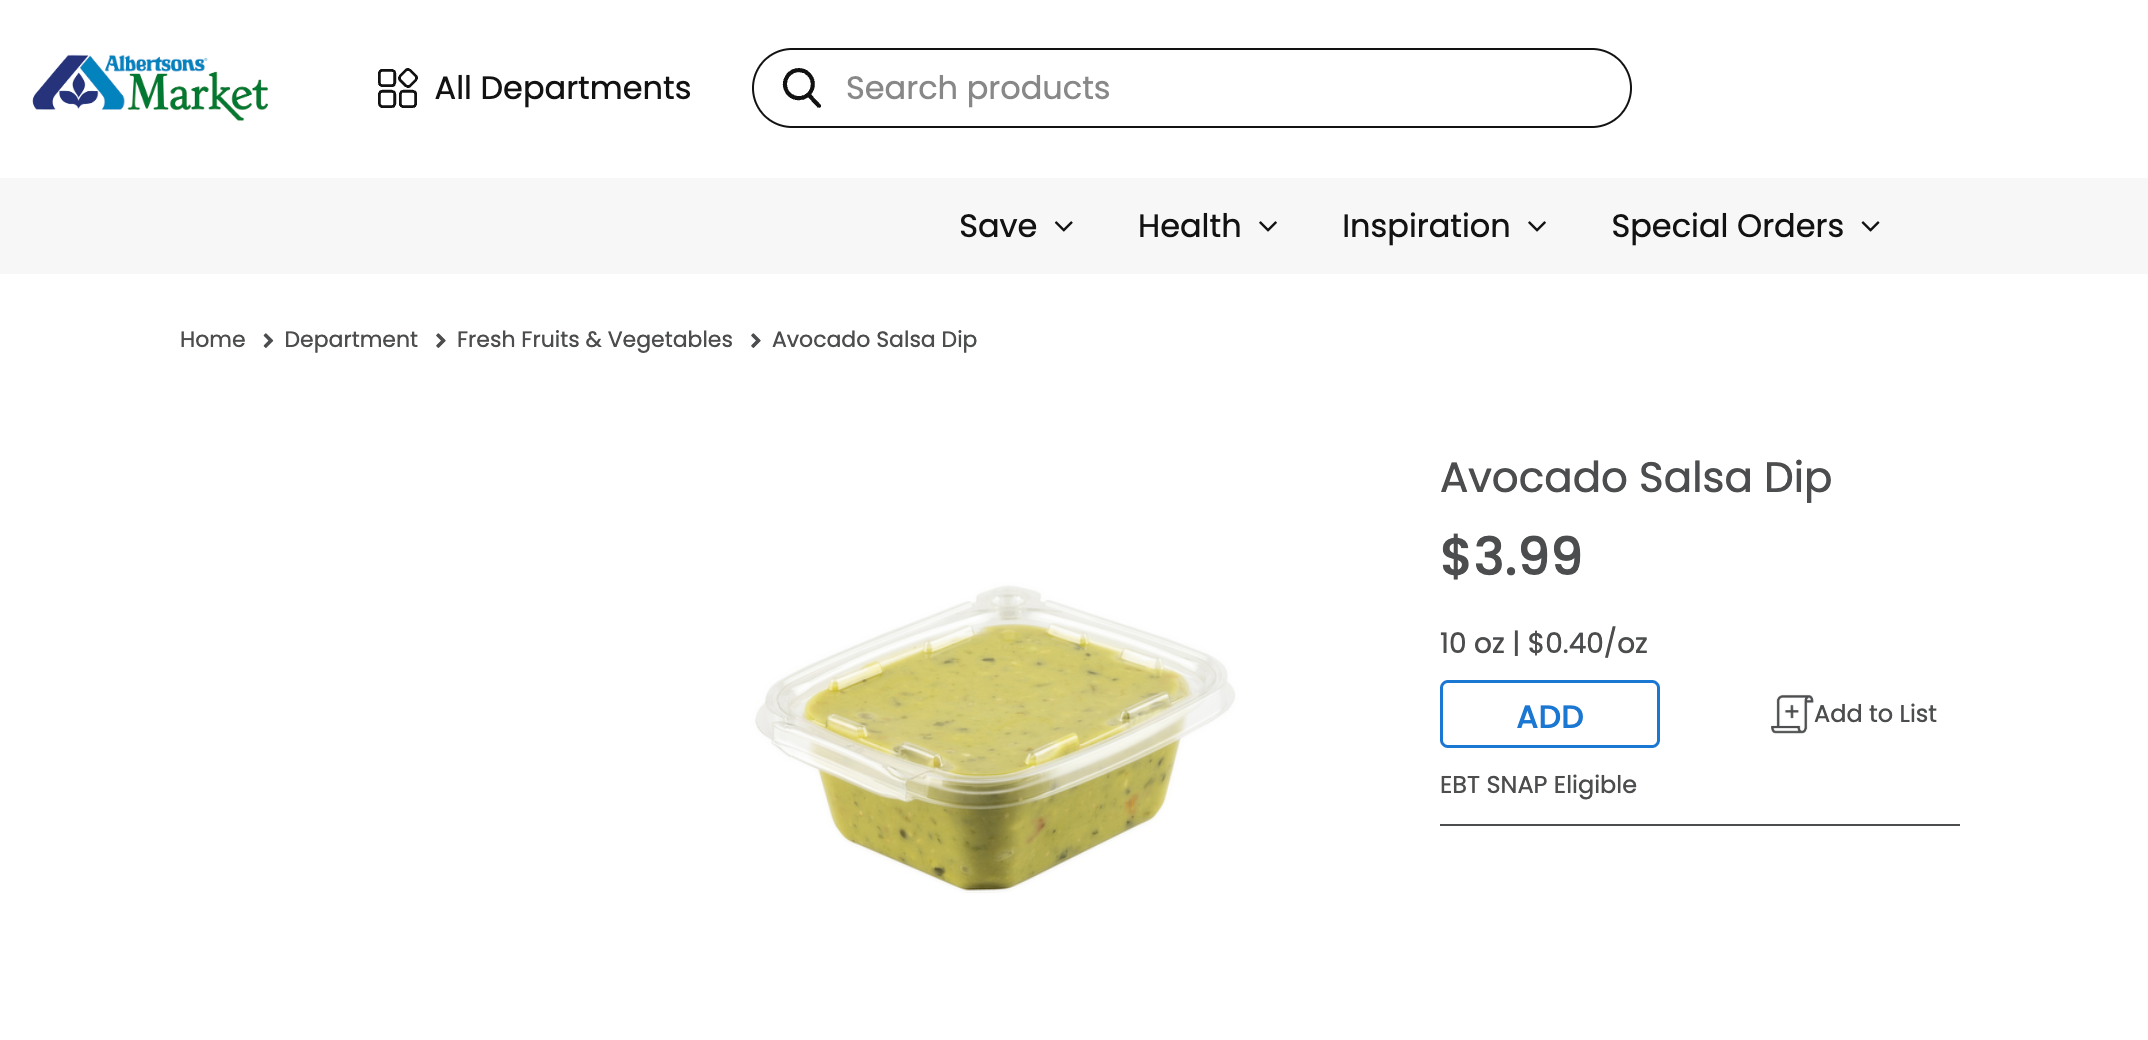
Task: Expand the Special Orders dropdown arrow
Action: click(1870, 227)
